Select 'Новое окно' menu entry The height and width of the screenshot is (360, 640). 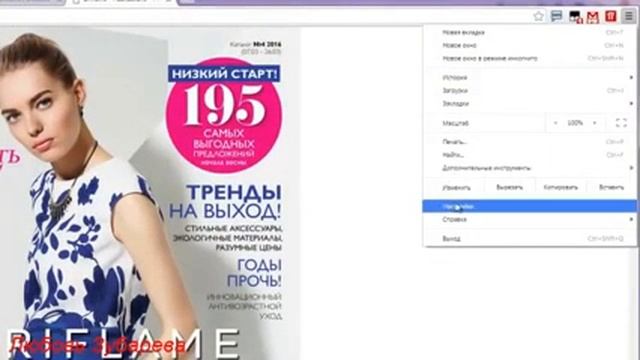tap(529, 45)
